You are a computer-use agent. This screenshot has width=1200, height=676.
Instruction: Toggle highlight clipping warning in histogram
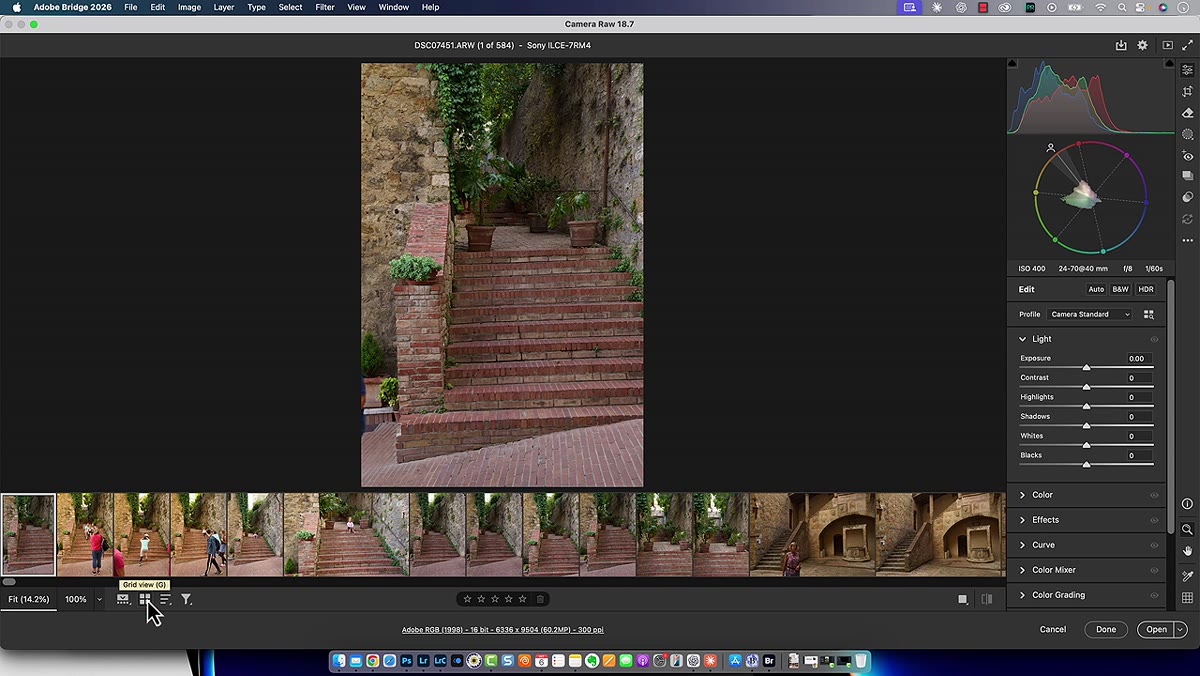[x=1170, y=64]
